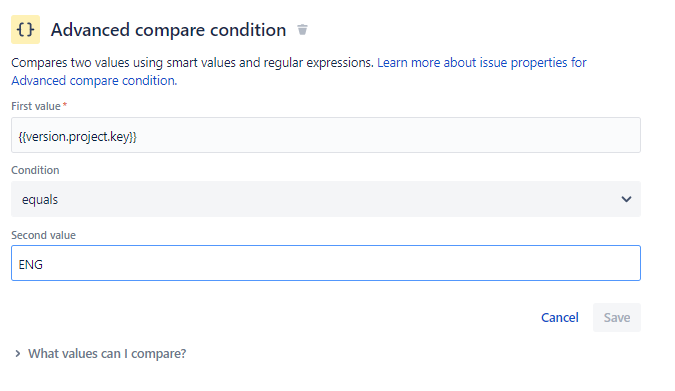Click the arrow icon beside What values can I compare

(17, 354)
